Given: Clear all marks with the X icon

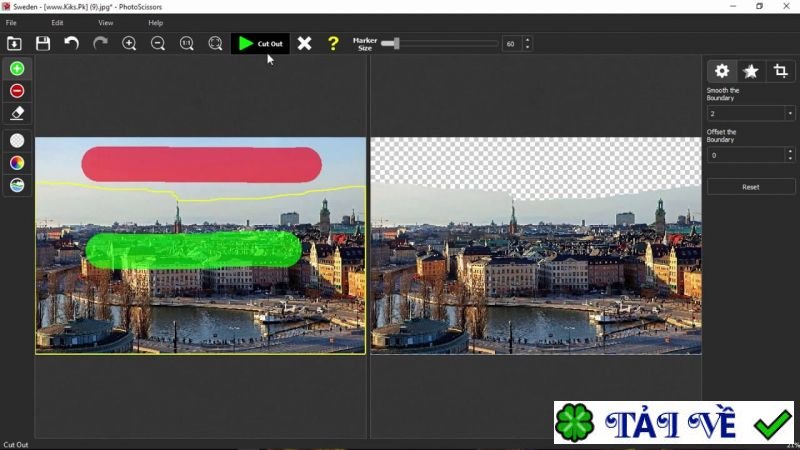Looking at the screenshot, I should pyautogui.click(x=305, y=43).
